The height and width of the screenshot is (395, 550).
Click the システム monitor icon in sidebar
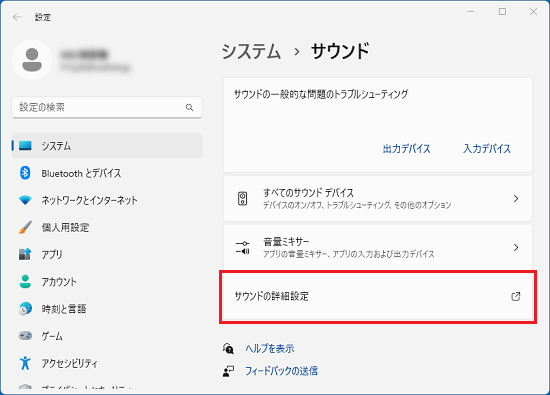click(x=25, y=146)
